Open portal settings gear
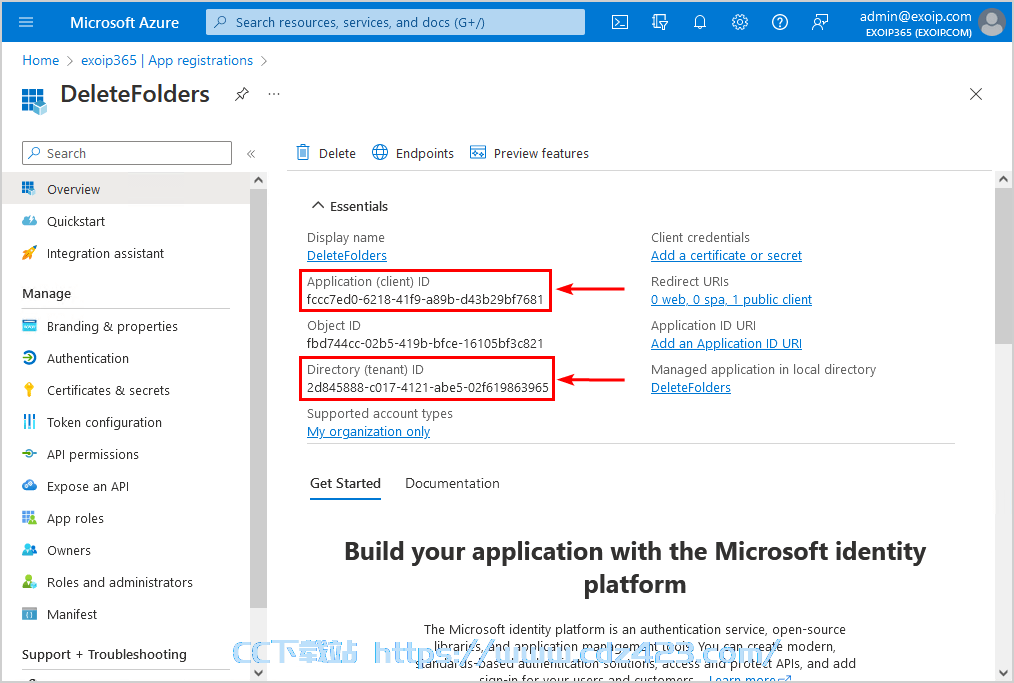 (x=740, y=23)
